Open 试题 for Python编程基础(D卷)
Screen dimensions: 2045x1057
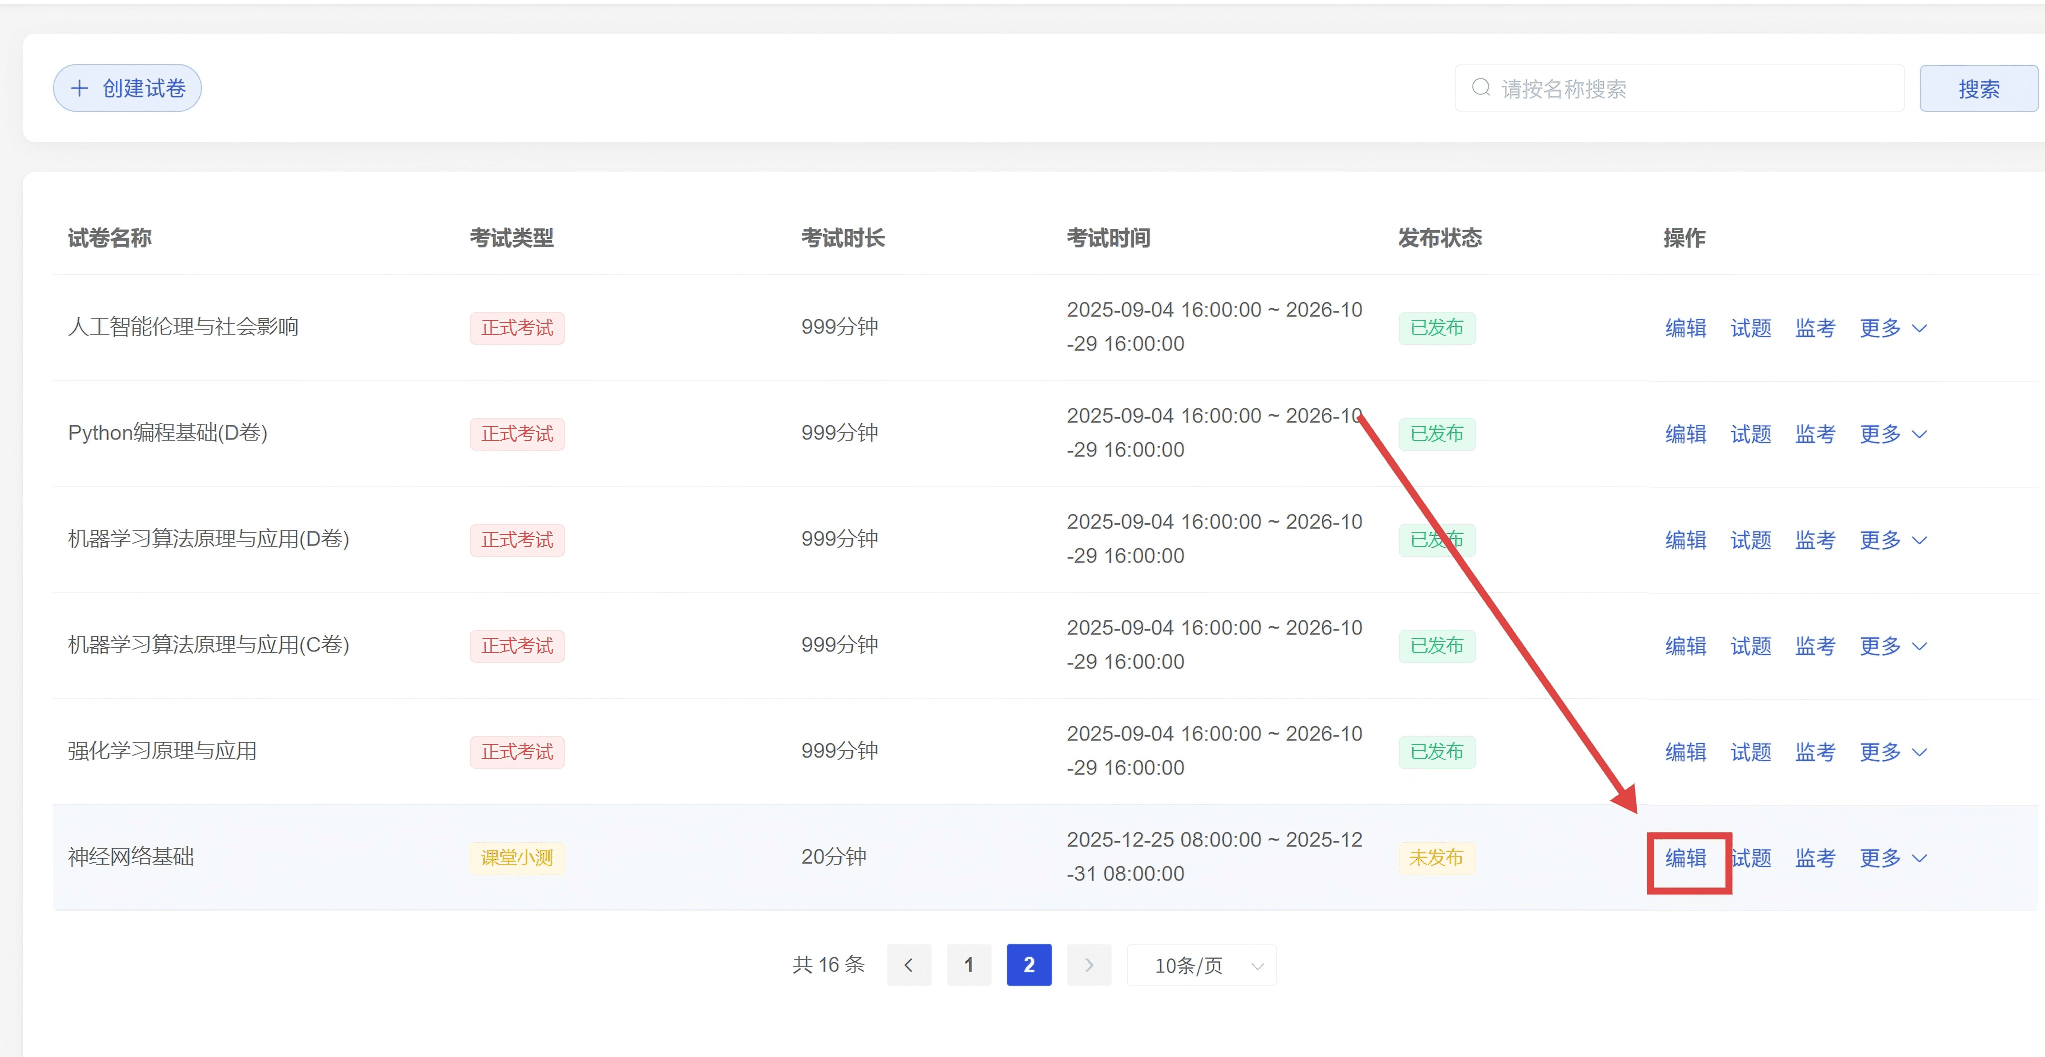point(1750,434)
